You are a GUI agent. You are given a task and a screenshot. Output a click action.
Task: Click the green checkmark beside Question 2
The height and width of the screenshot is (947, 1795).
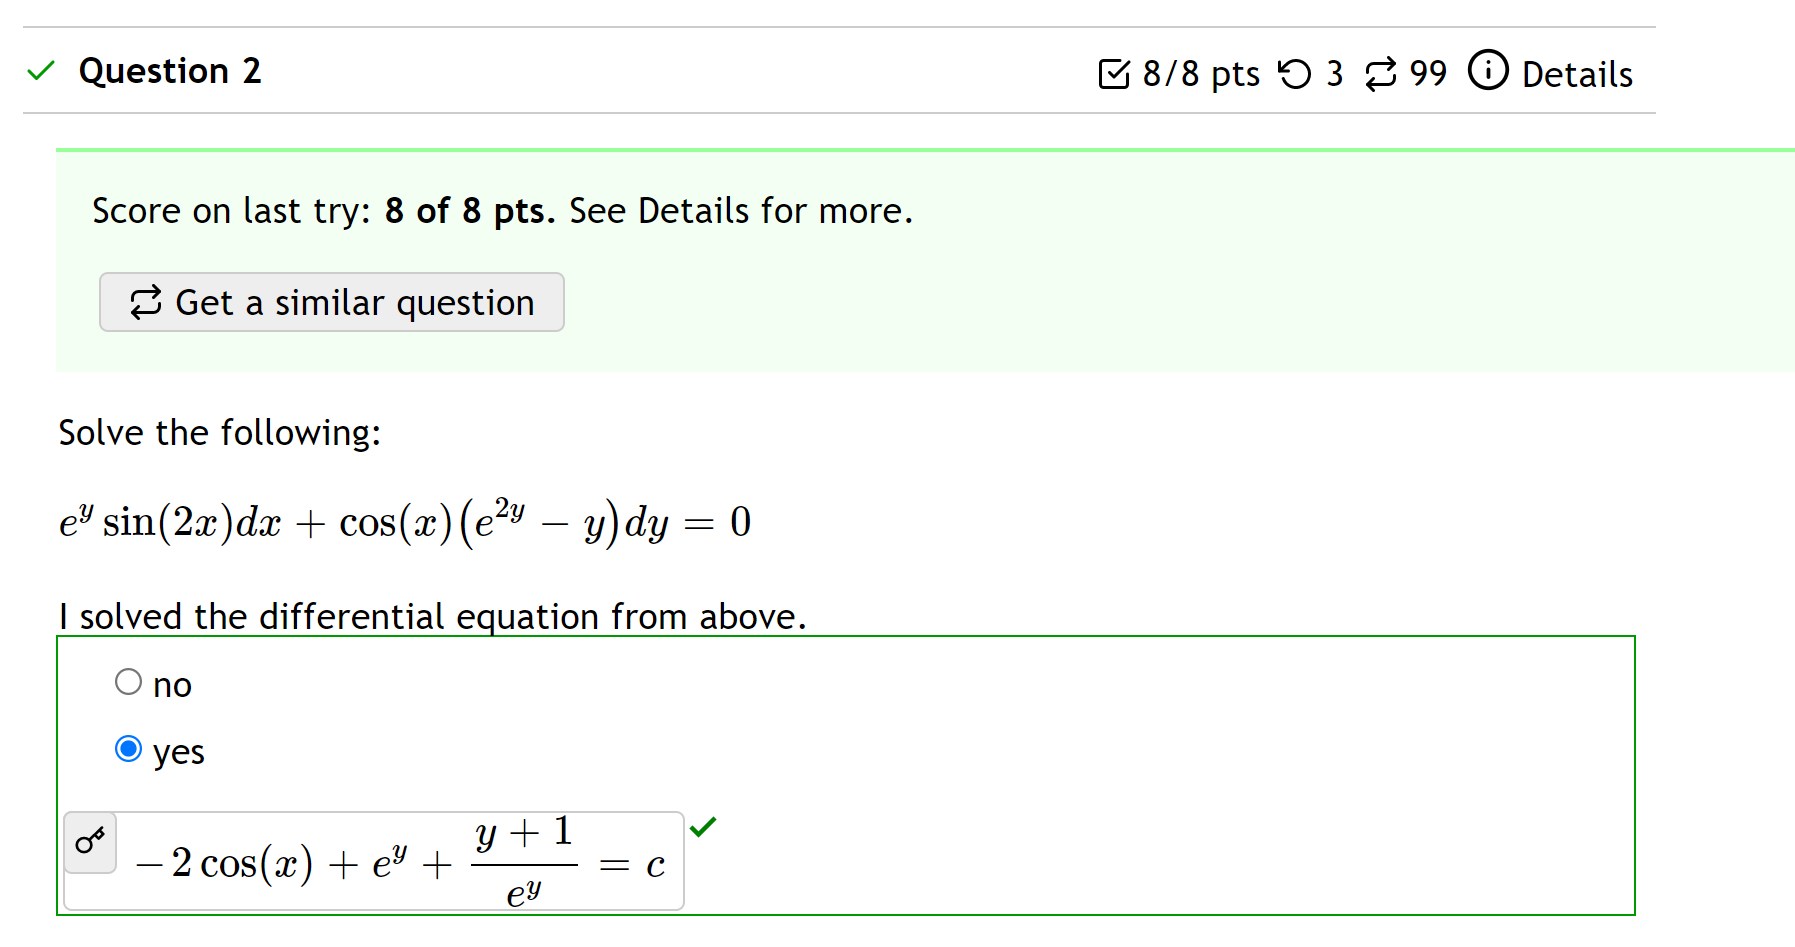click(x=40, y=70)
